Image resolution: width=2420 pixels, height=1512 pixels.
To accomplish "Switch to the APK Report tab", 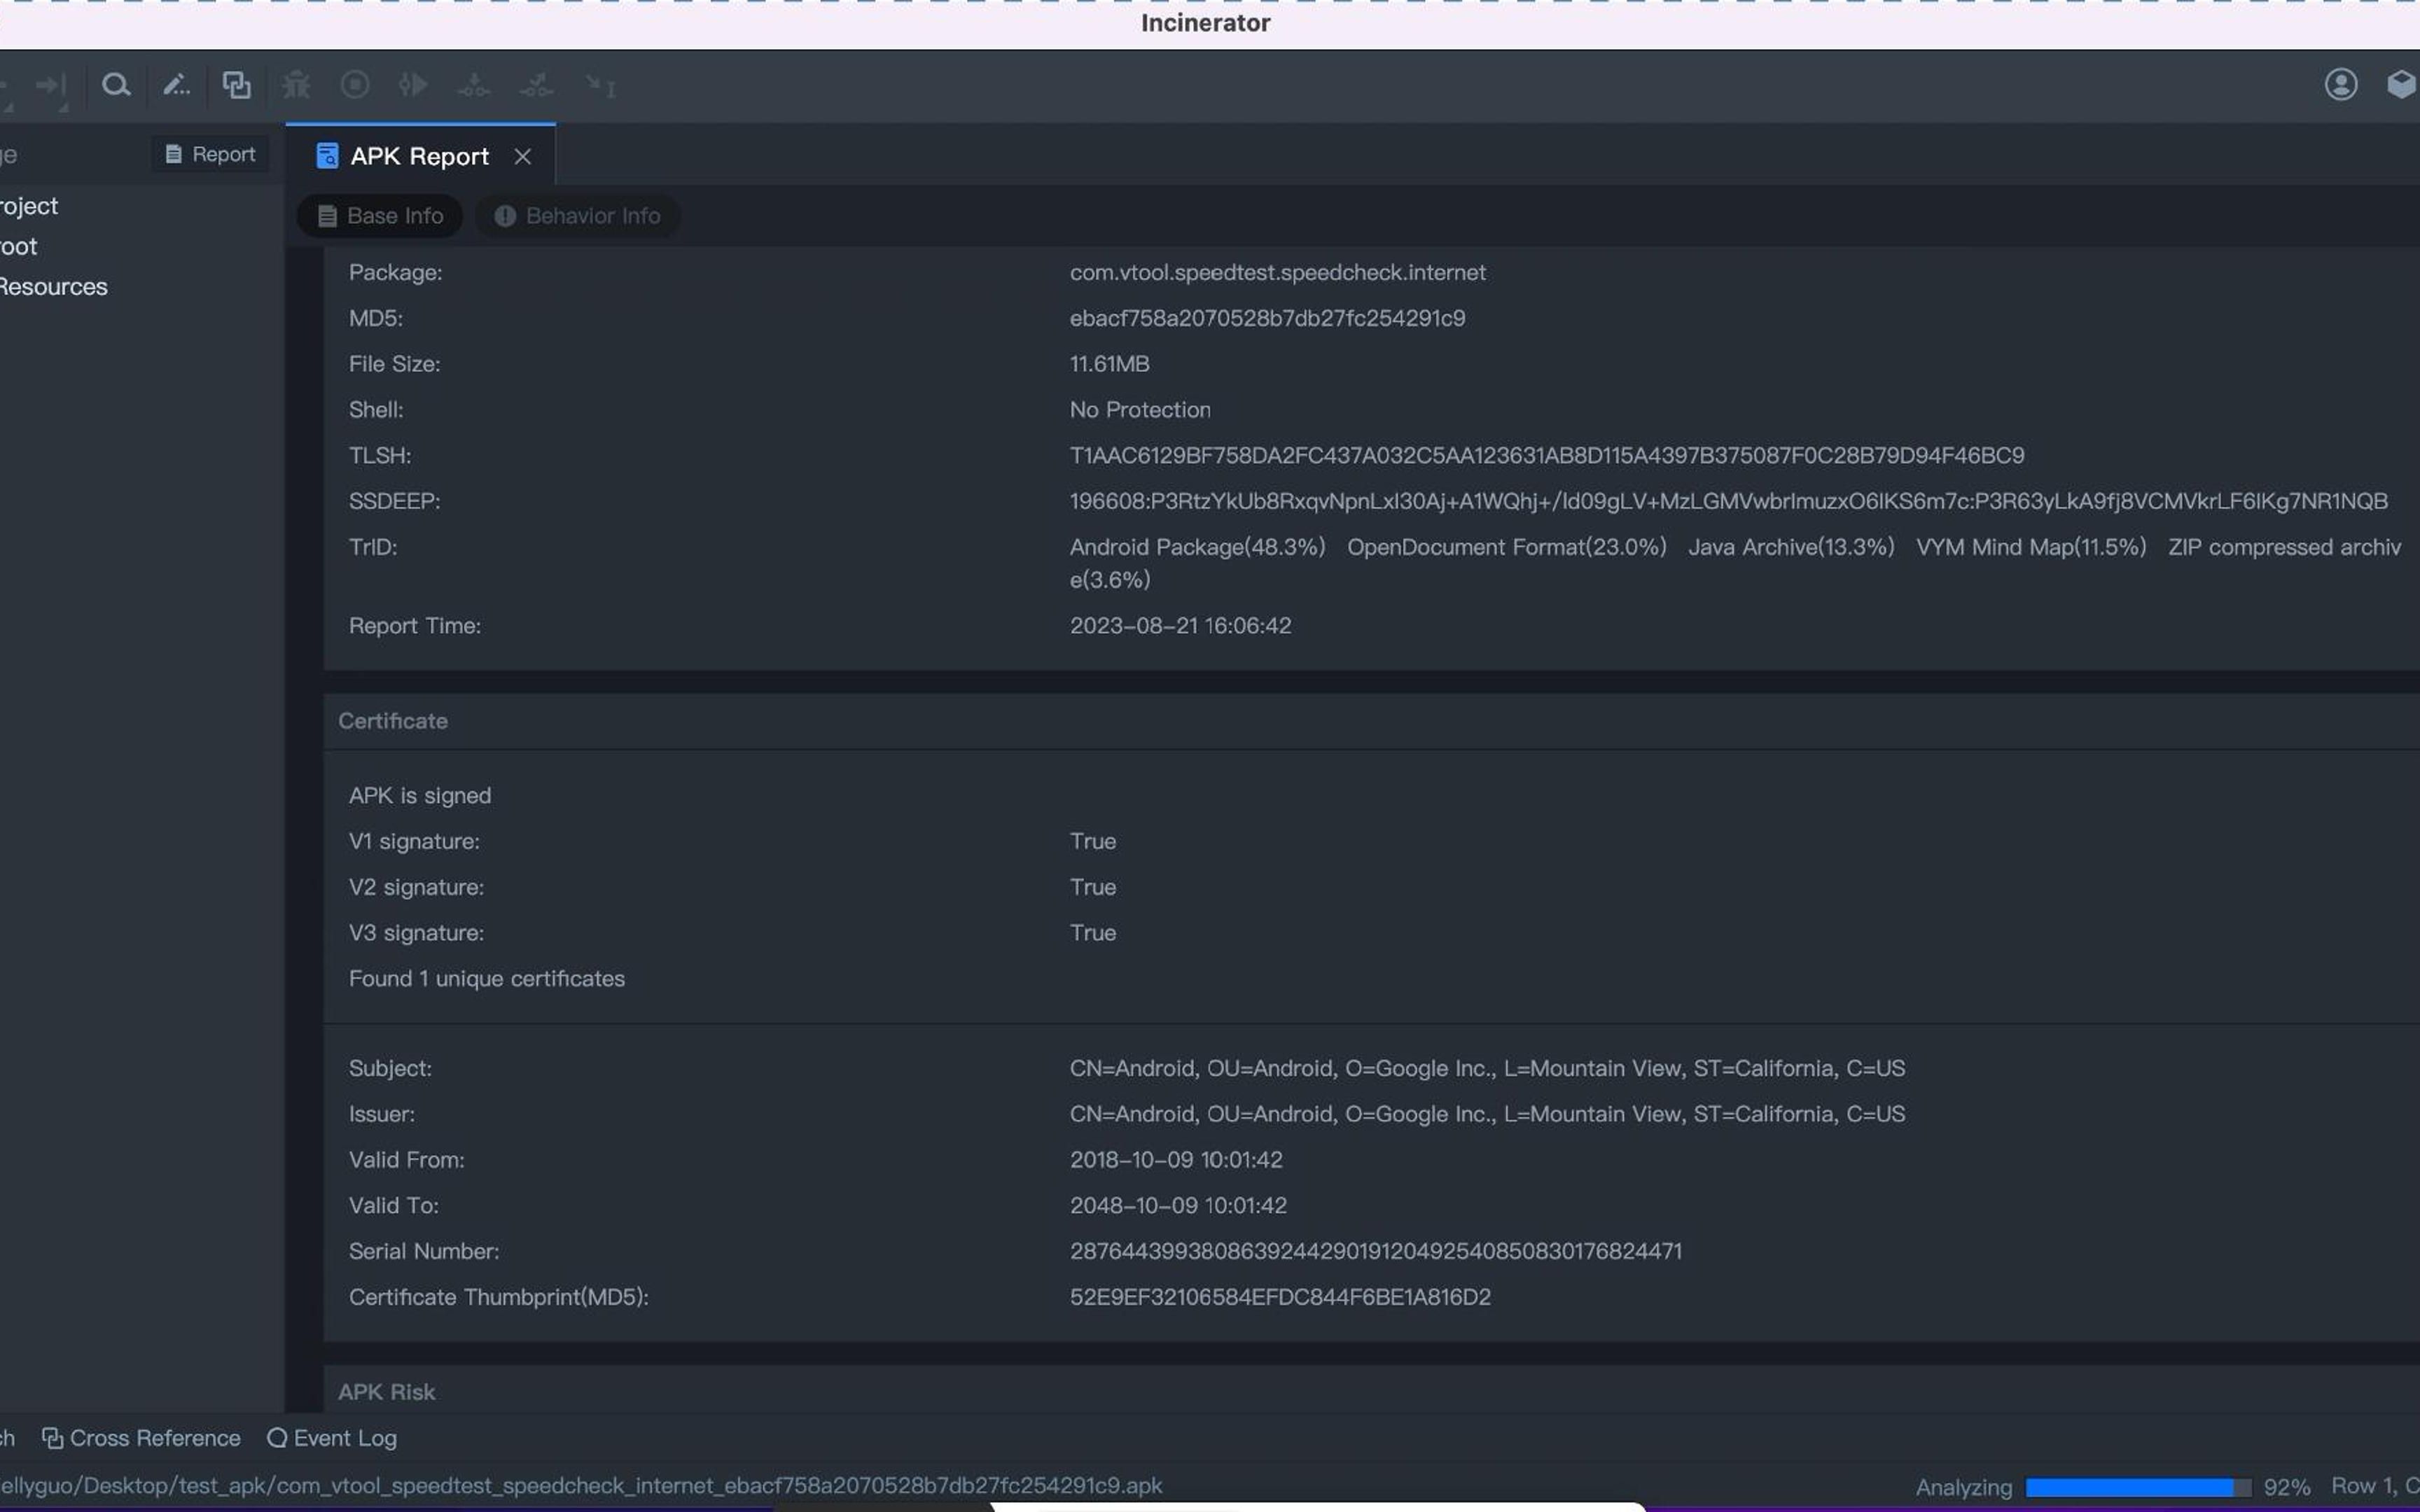I will tap(420, 156).
